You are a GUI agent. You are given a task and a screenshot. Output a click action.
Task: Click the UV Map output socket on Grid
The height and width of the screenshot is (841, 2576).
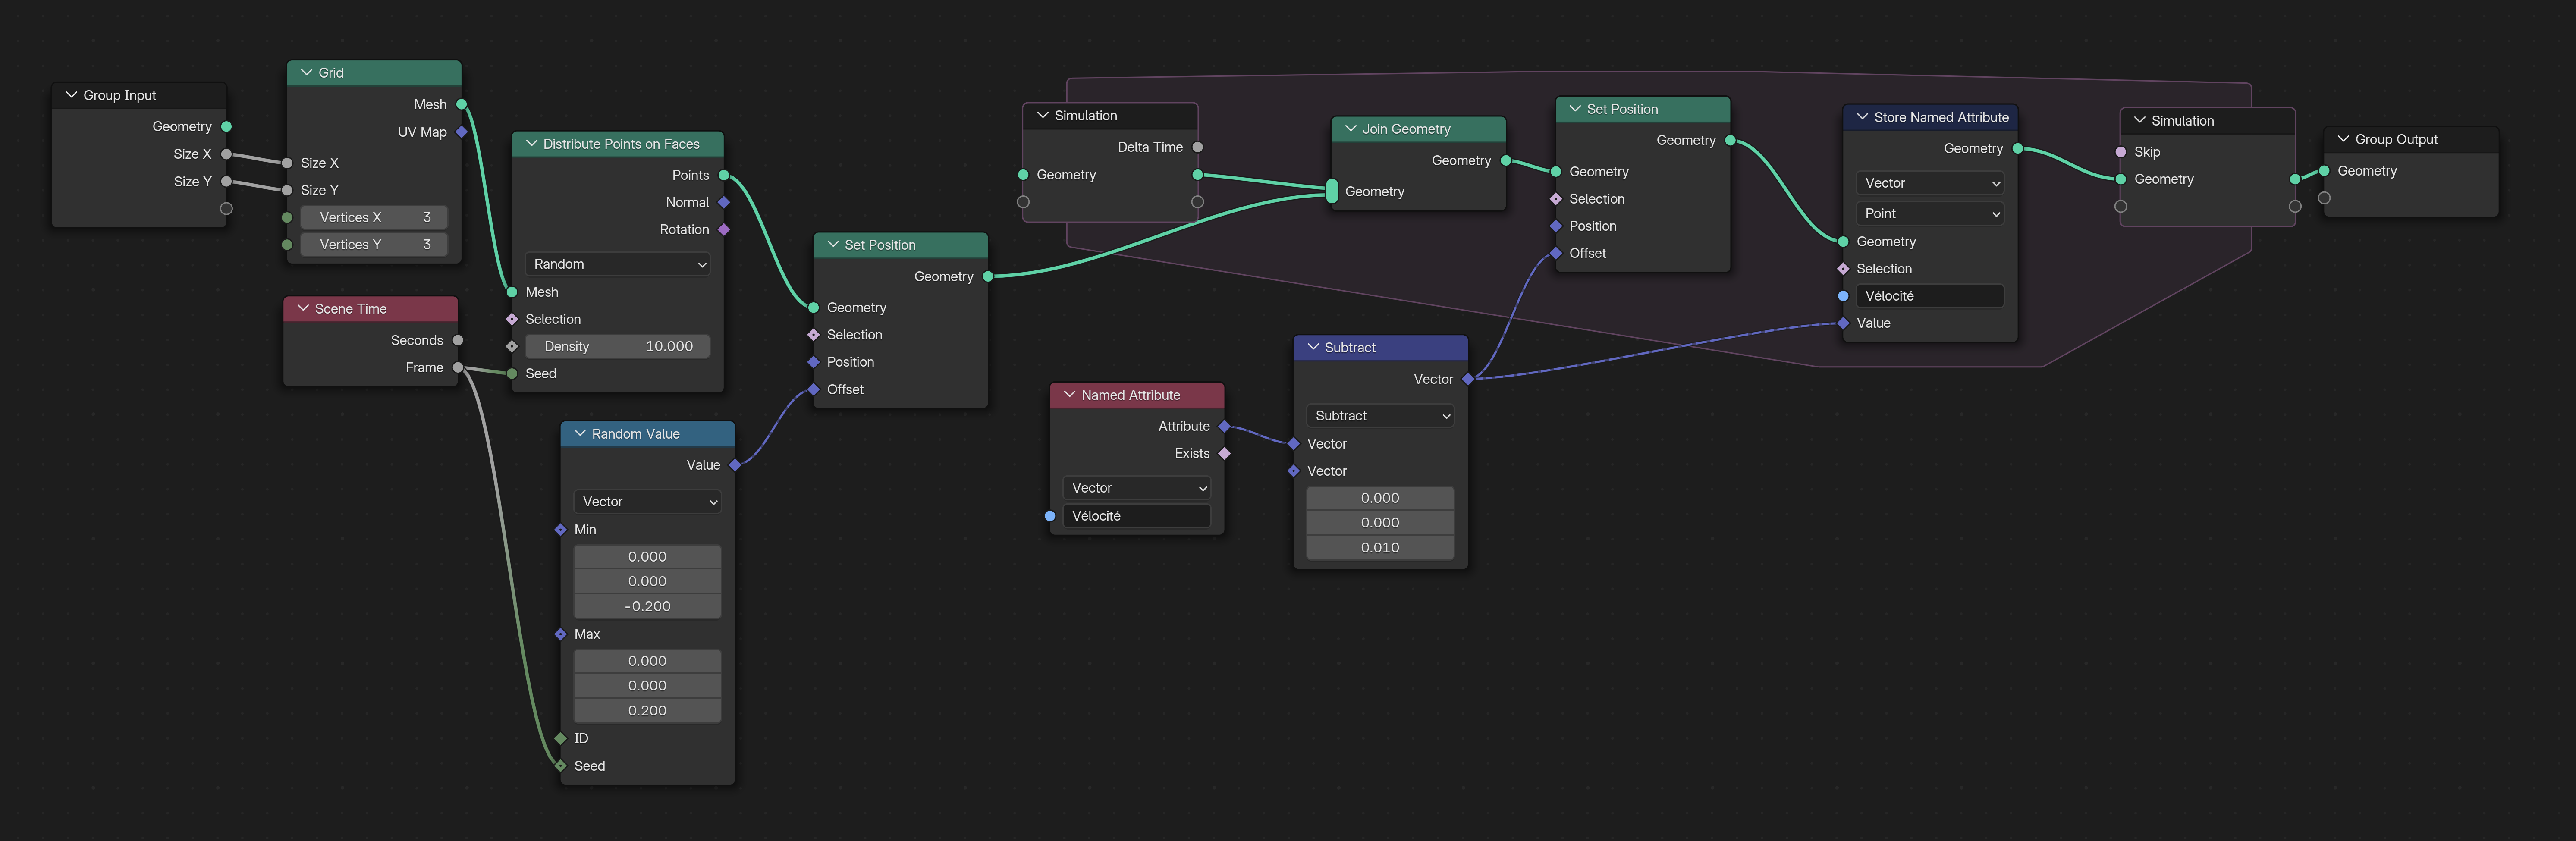tap(462, 132)
